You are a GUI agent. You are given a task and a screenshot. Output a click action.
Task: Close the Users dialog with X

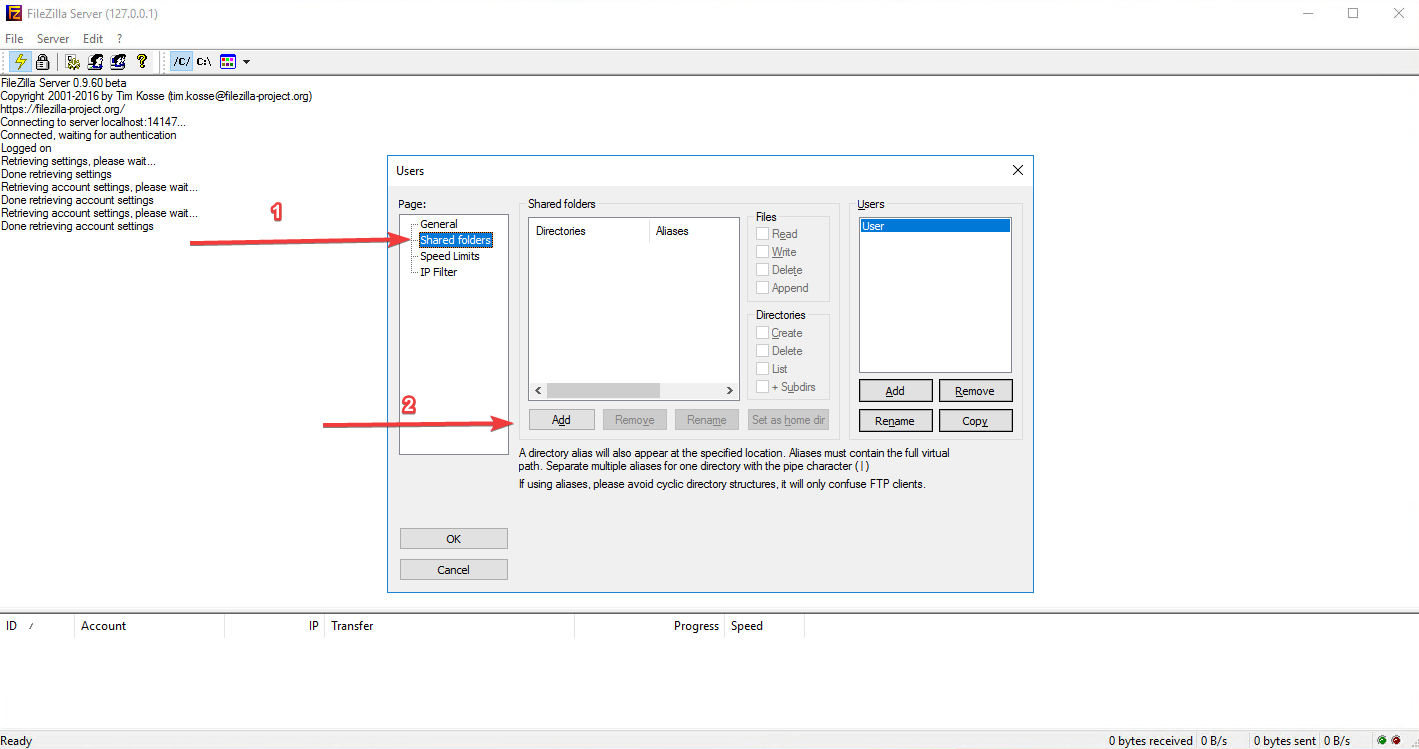[x=1018, y=171]
